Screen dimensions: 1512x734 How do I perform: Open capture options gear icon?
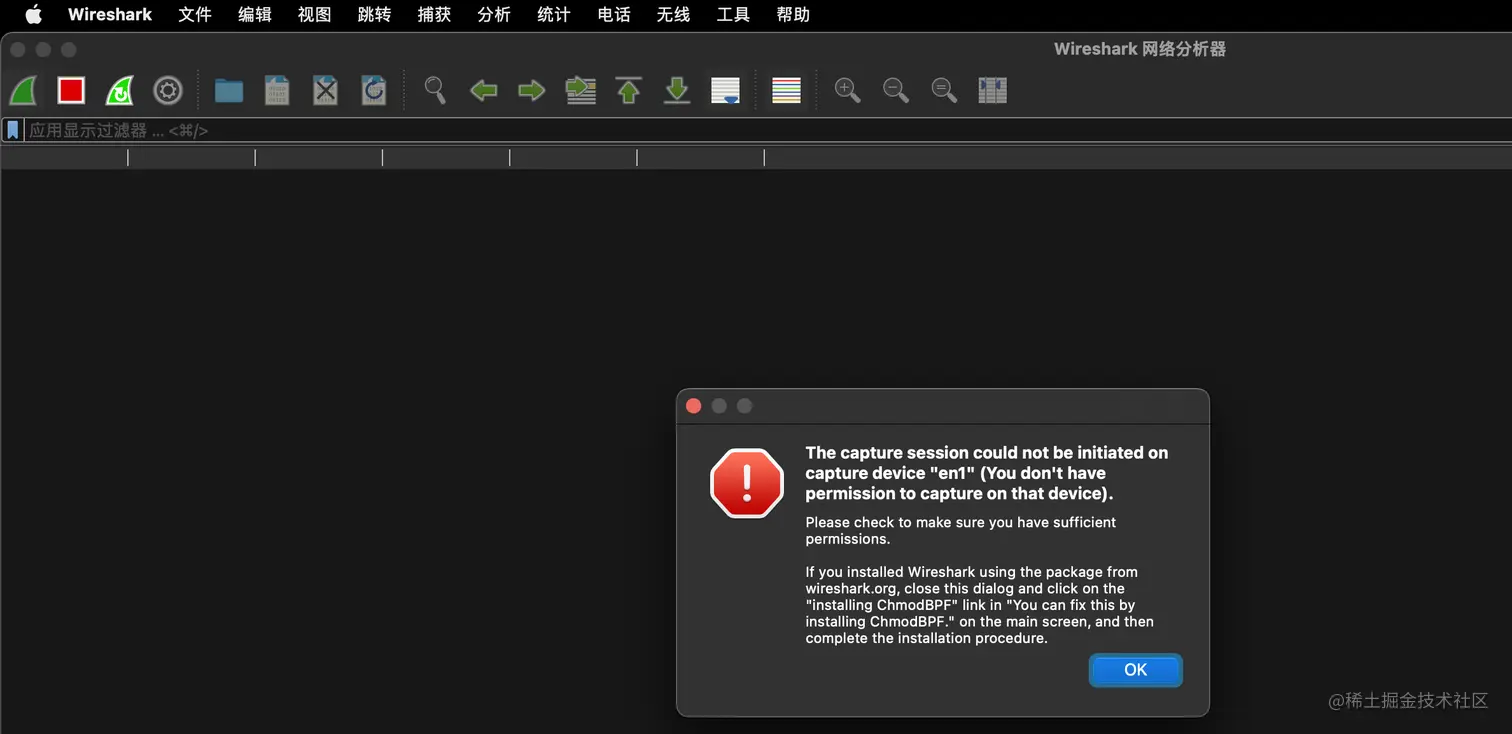(168, 91)
